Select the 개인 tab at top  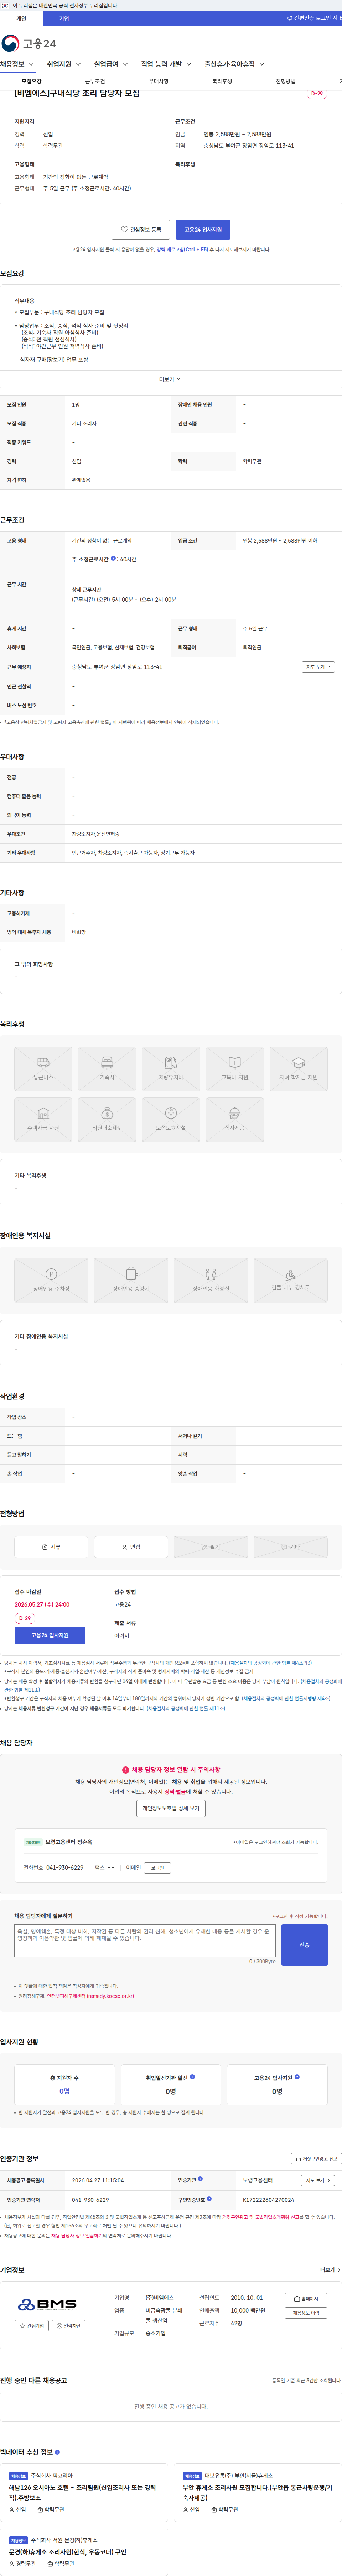(x=21, y=18)
